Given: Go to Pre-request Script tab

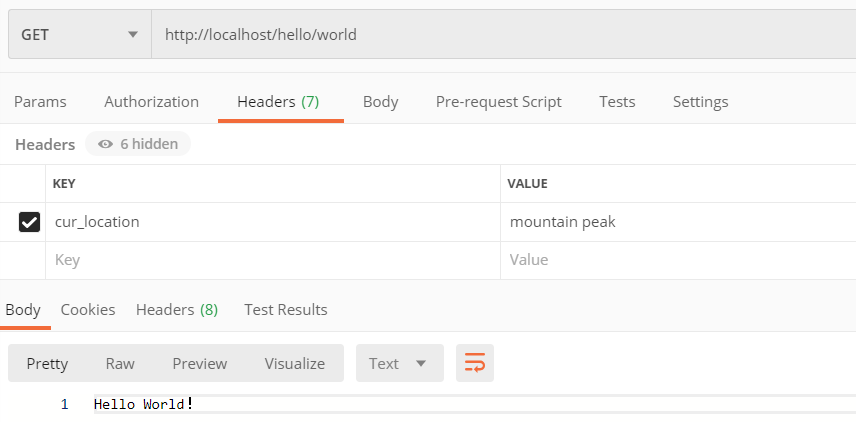Looking at the screenshot, I should click(x=498, y=102).
